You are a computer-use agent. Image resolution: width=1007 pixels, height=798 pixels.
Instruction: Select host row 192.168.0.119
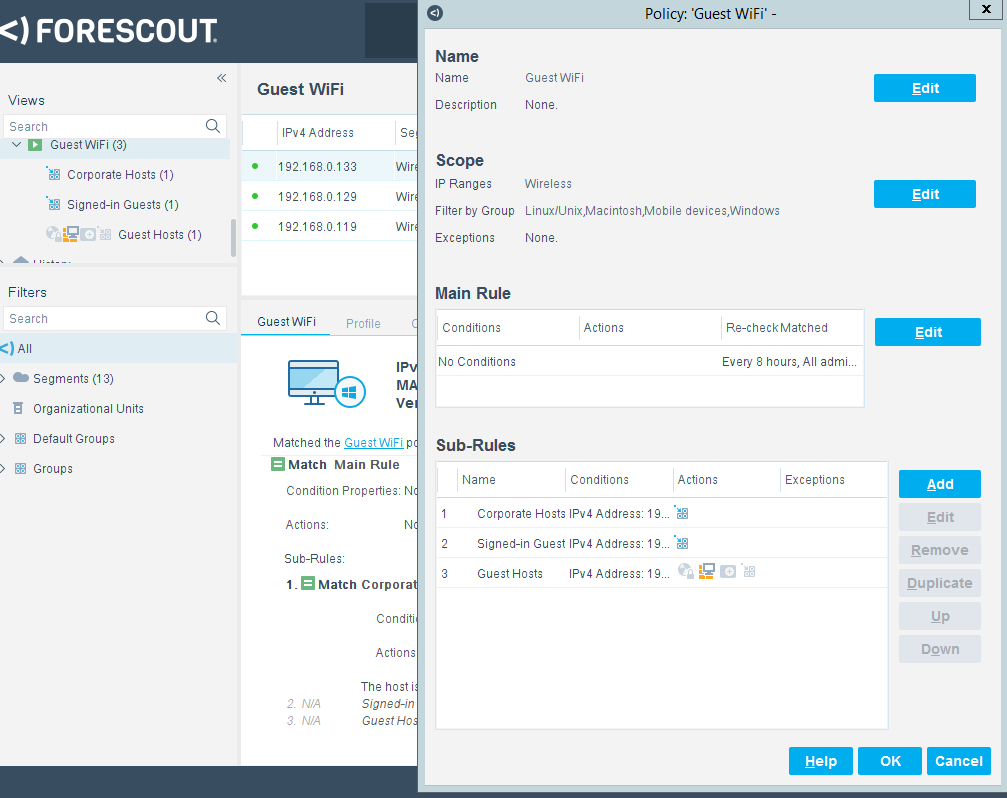pos(329,226)
